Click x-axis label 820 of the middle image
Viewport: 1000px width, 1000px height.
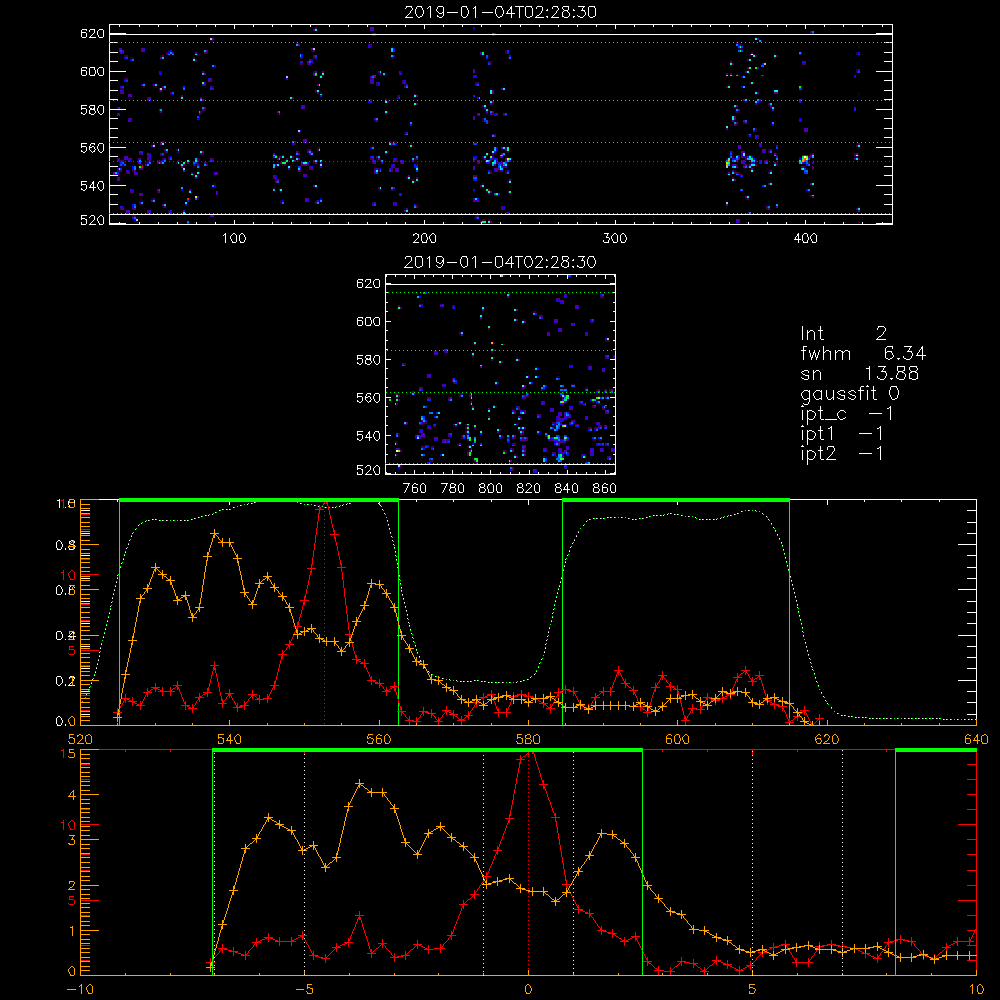point(529,489)
